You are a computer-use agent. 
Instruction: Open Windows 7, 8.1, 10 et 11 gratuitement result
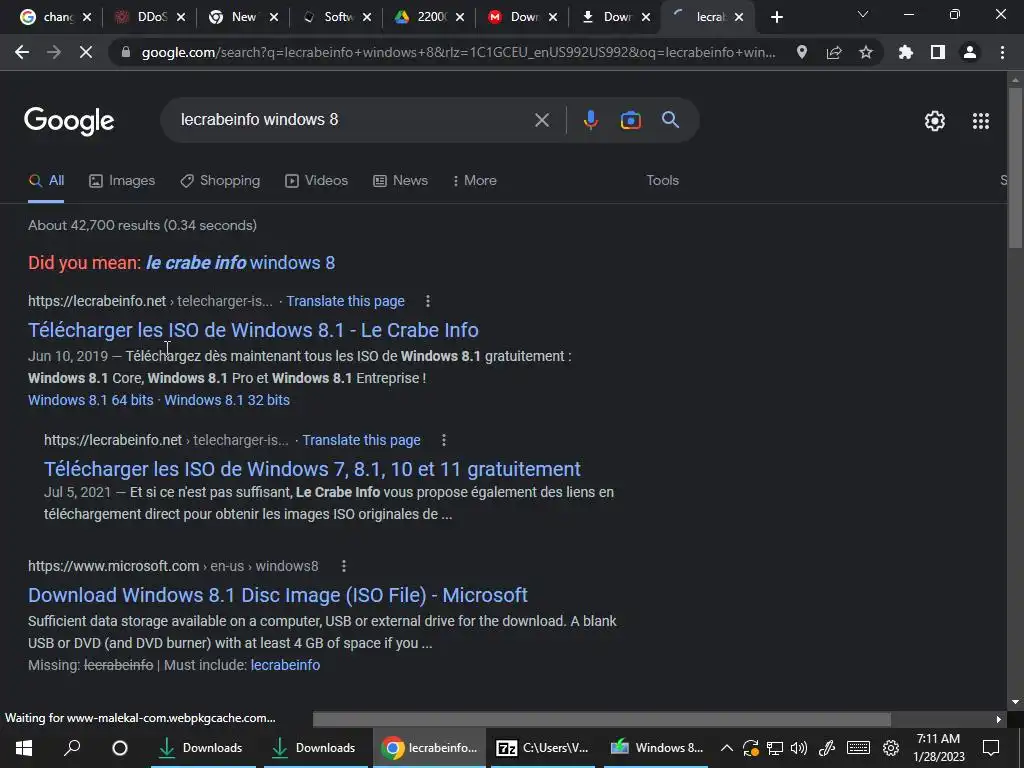(x=312, y=469)
